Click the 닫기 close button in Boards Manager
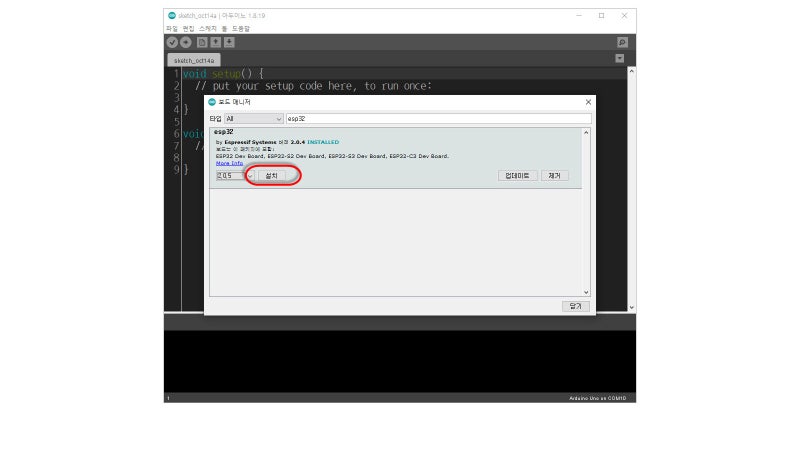This screenshot has width=800, height=450. 576,306
